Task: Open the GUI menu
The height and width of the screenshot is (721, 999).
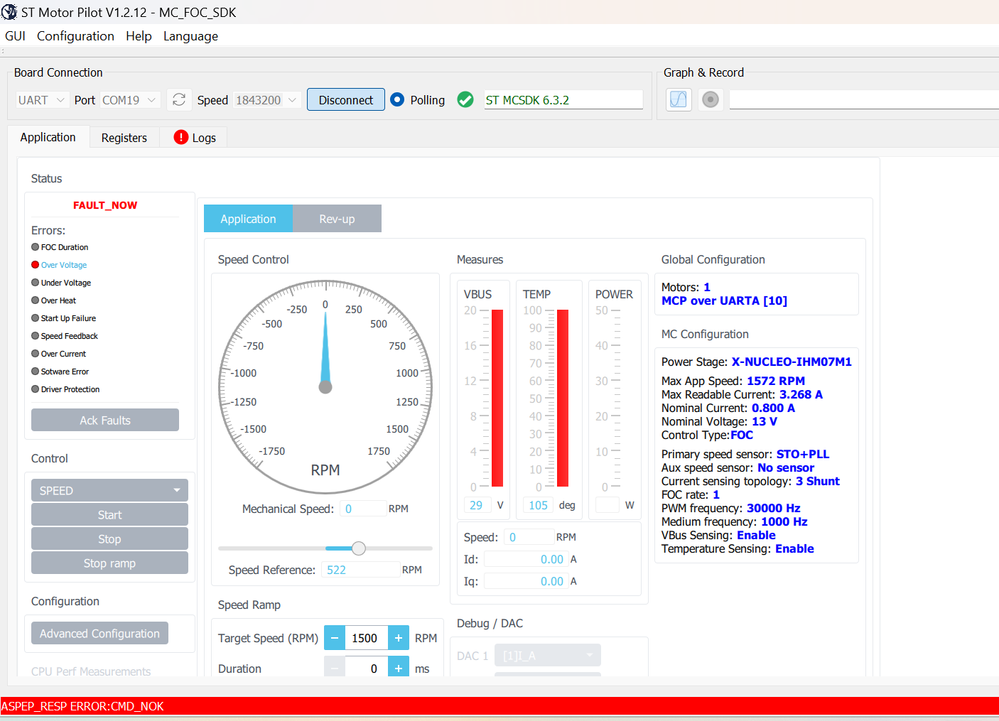Action: [15, 36]
